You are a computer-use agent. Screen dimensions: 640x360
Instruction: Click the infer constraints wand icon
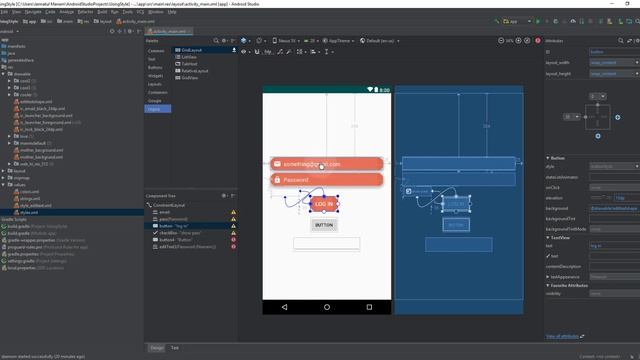[x=289, y=52]
